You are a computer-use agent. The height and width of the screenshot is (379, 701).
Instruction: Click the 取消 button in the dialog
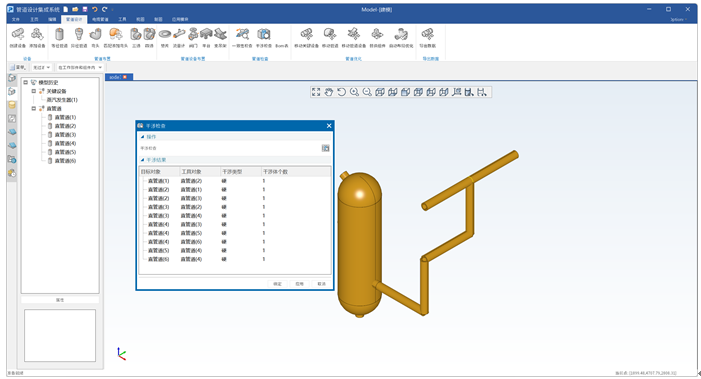coord(321,284)
